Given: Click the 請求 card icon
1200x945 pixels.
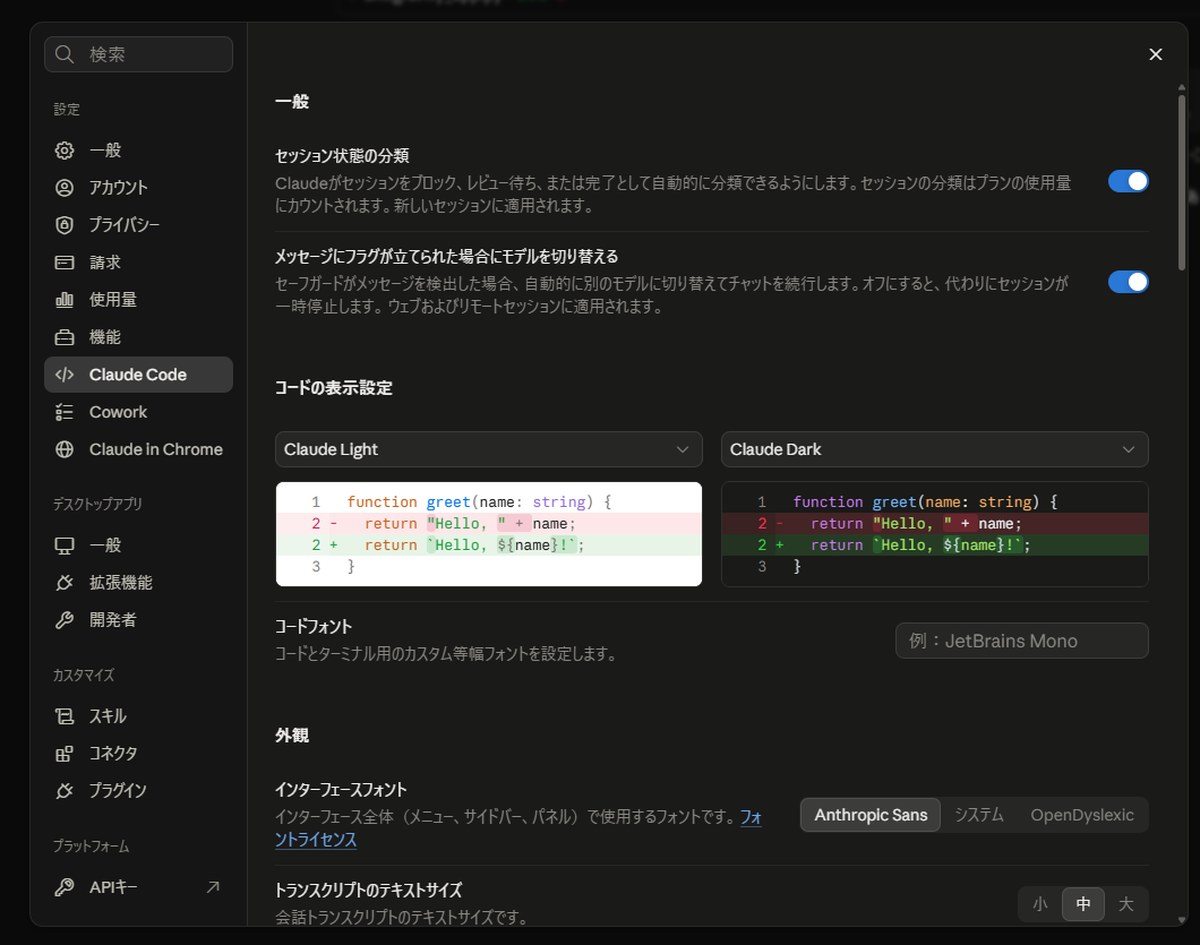Looking at the screenshot, I should click(x=65, y=262).
